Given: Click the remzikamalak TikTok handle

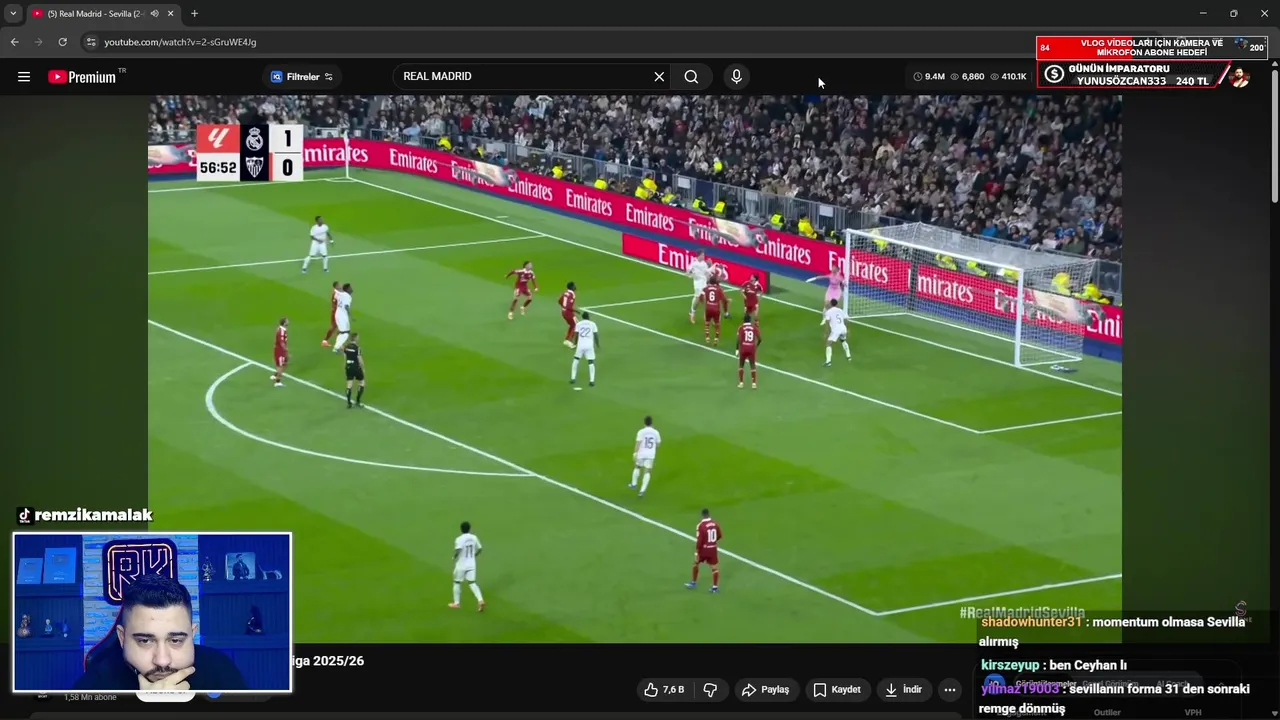Looking at the screenshot, I should click(x=85, y=515).
